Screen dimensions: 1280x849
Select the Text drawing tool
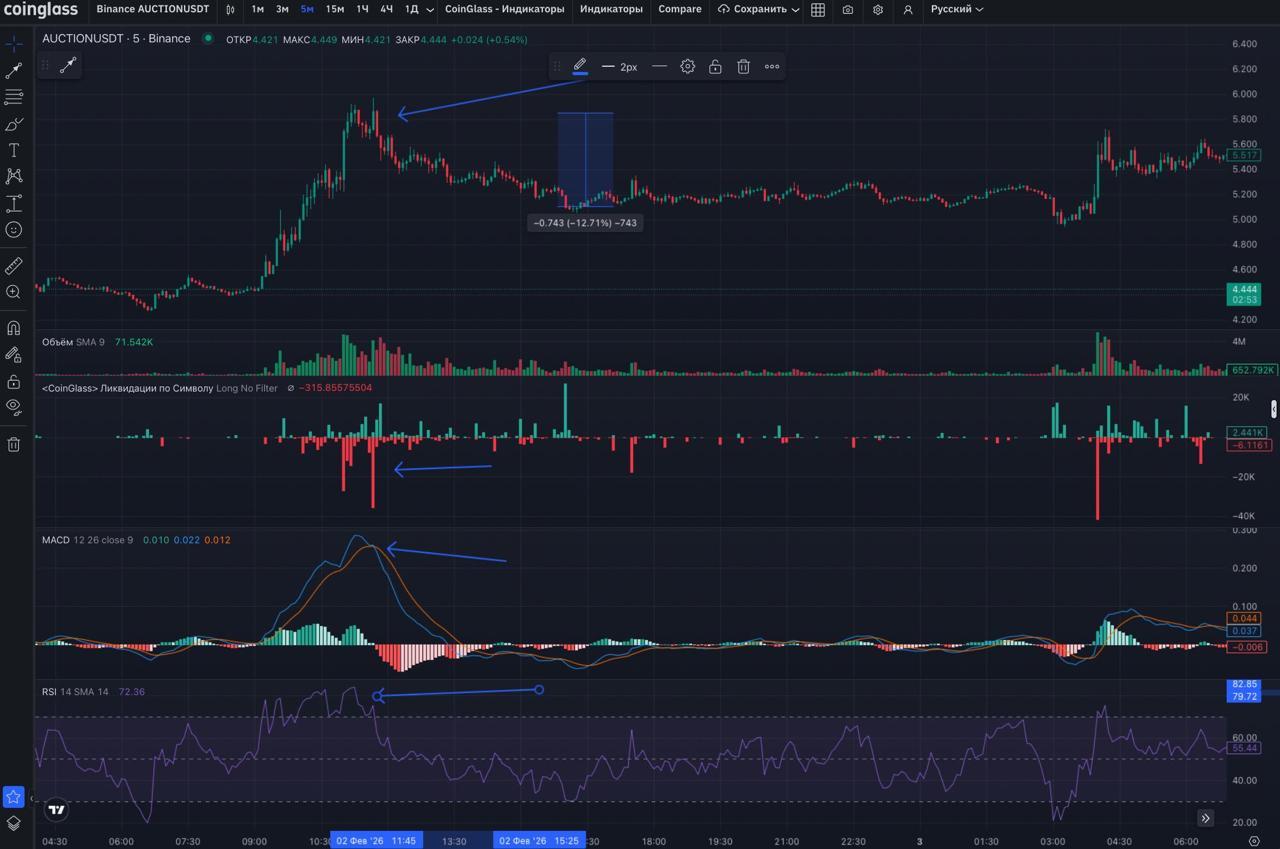tap(14, 150)
